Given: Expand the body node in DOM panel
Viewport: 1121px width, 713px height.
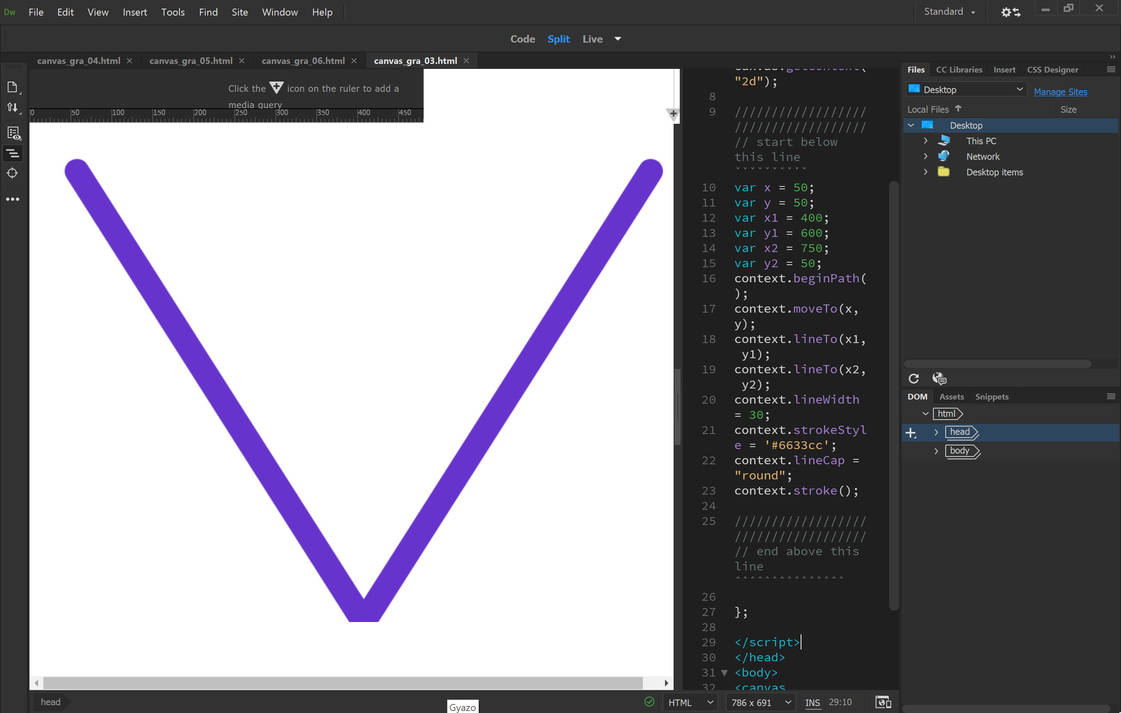Looking at the screenshot, I should pos(936,451).
